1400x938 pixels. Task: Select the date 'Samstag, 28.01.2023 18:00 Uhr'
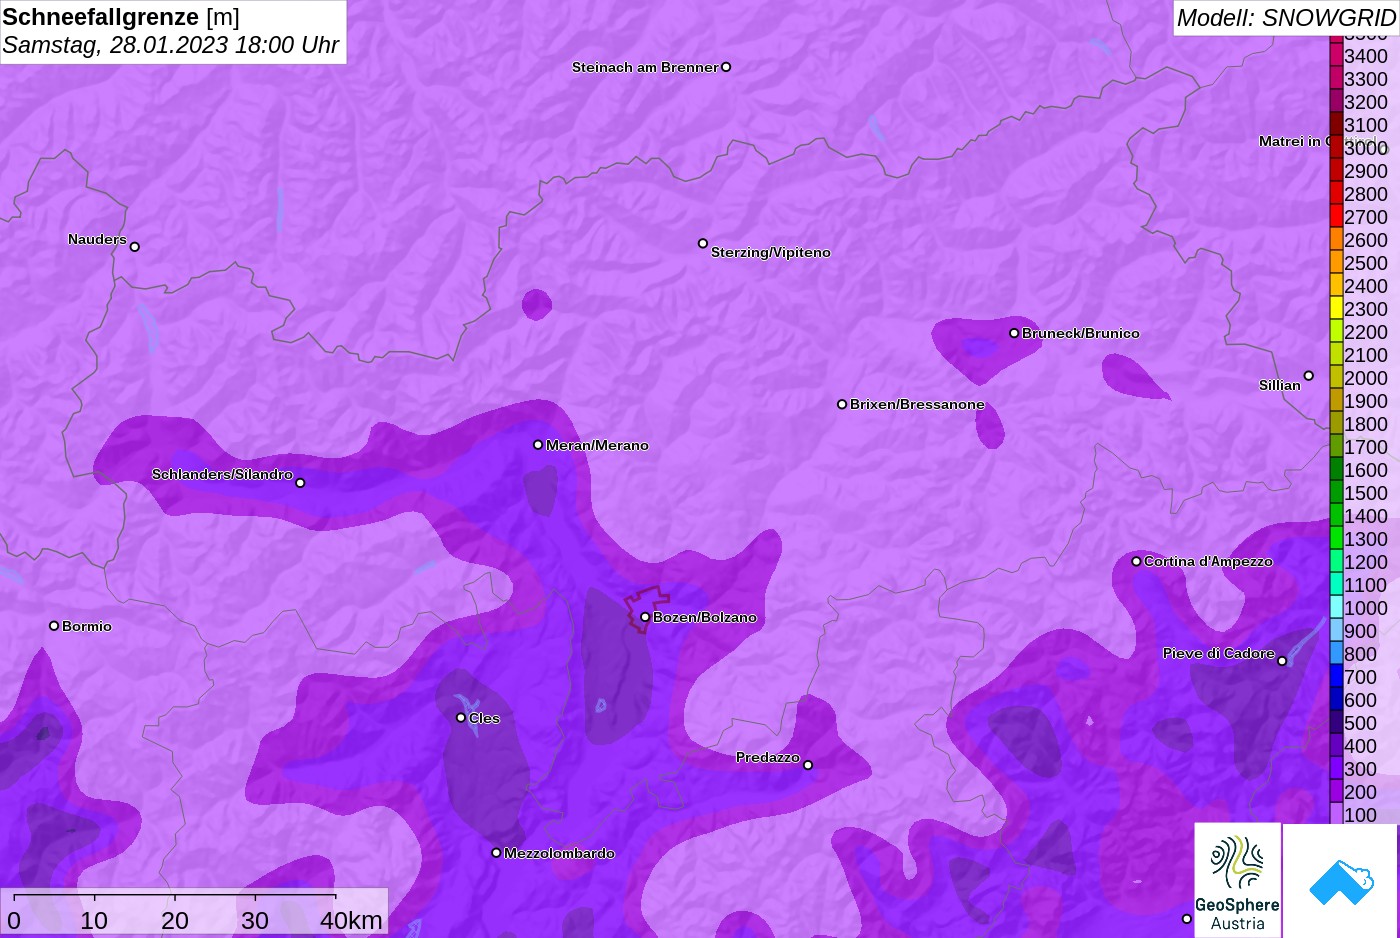[171, 45]
